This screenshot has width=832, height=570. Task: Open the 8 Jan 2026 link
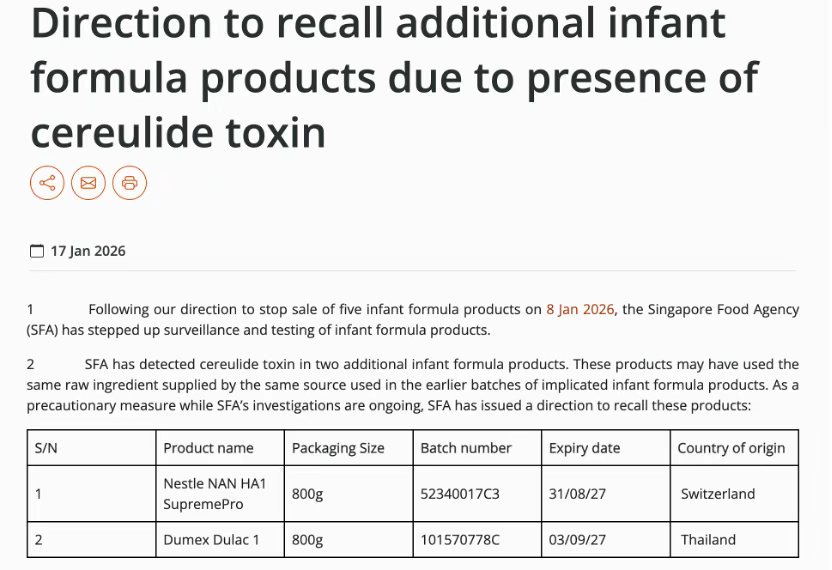(x=580, y=309)
